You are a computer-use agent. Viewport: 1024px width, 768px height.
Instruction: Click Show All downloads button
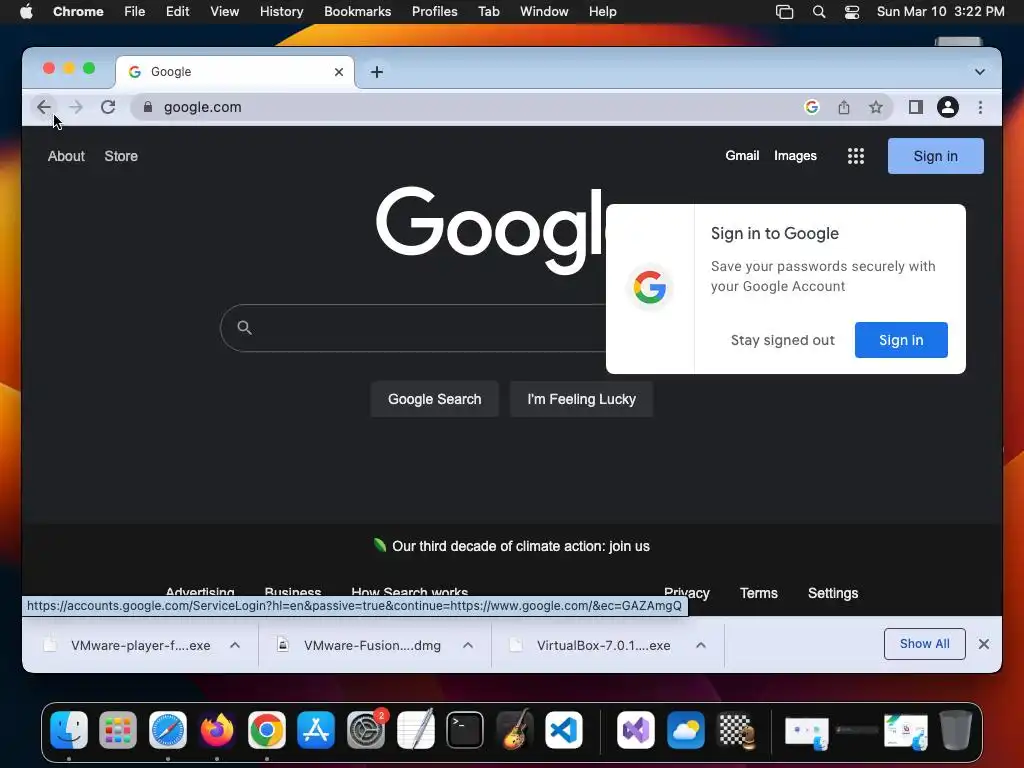tap(924, 644)
